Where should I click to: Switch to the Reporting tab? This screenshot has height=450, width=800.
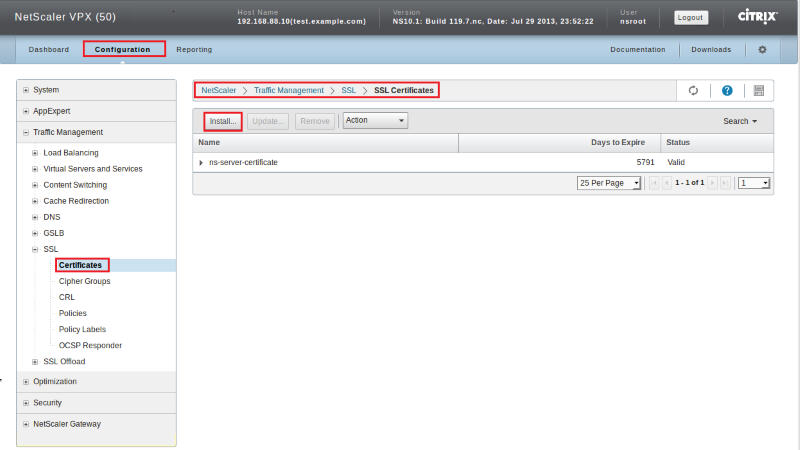(194, 49)
